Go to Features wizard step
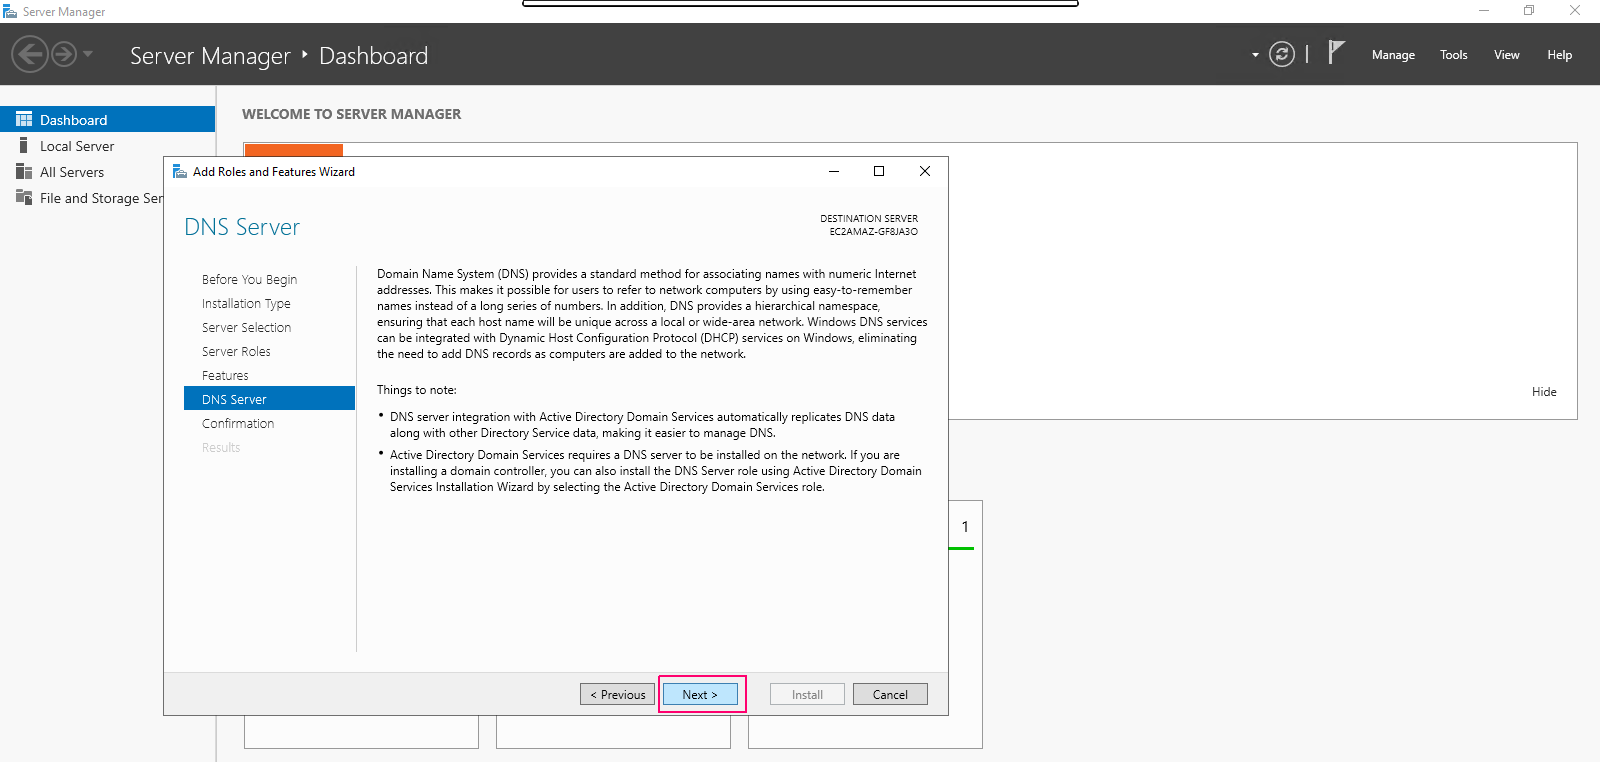The height and width of the screenshot is (762, 1600). [225, 375]
